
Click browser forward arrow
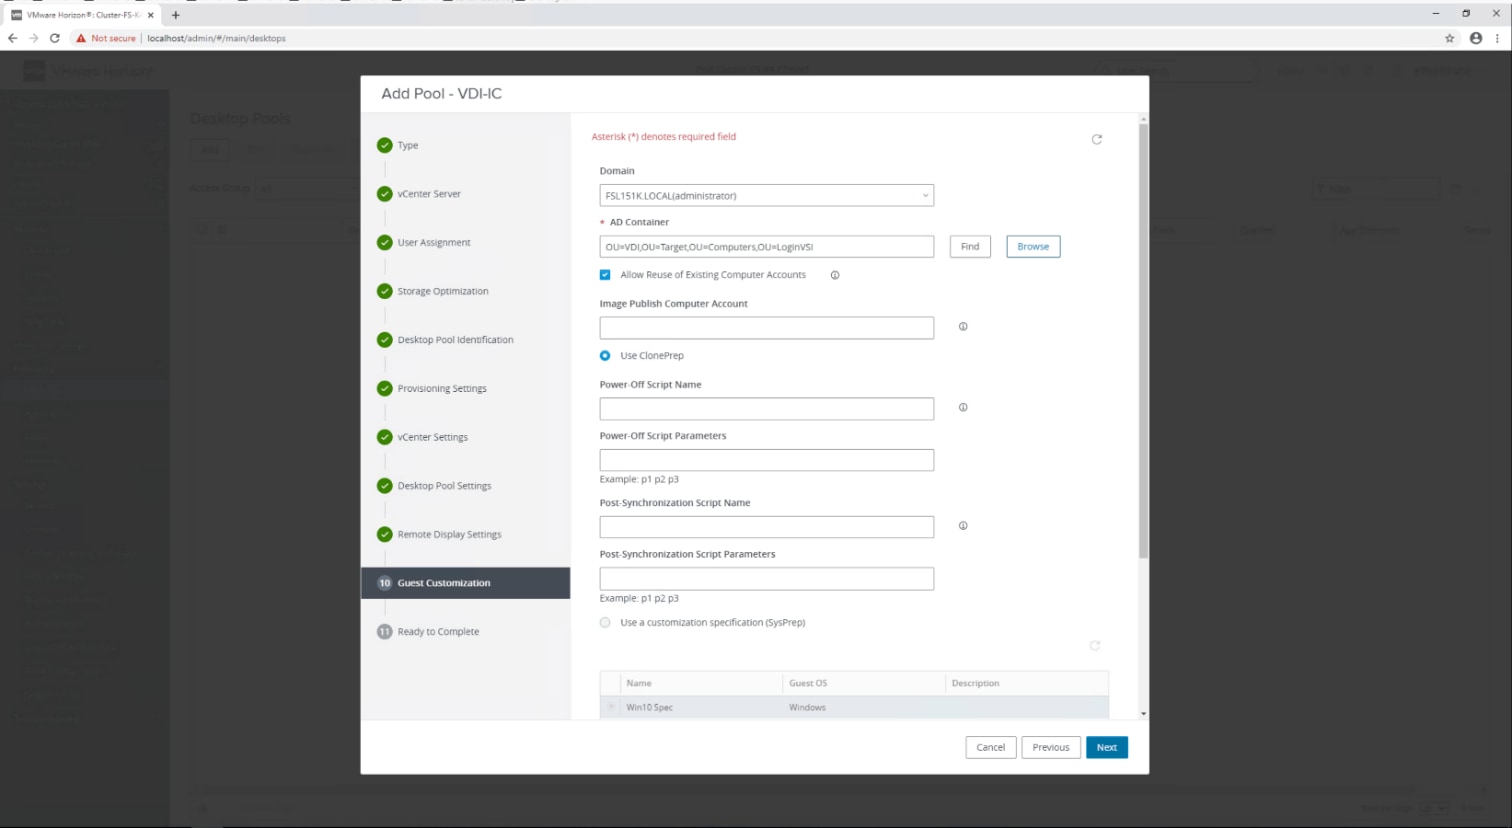click(34, 38)
